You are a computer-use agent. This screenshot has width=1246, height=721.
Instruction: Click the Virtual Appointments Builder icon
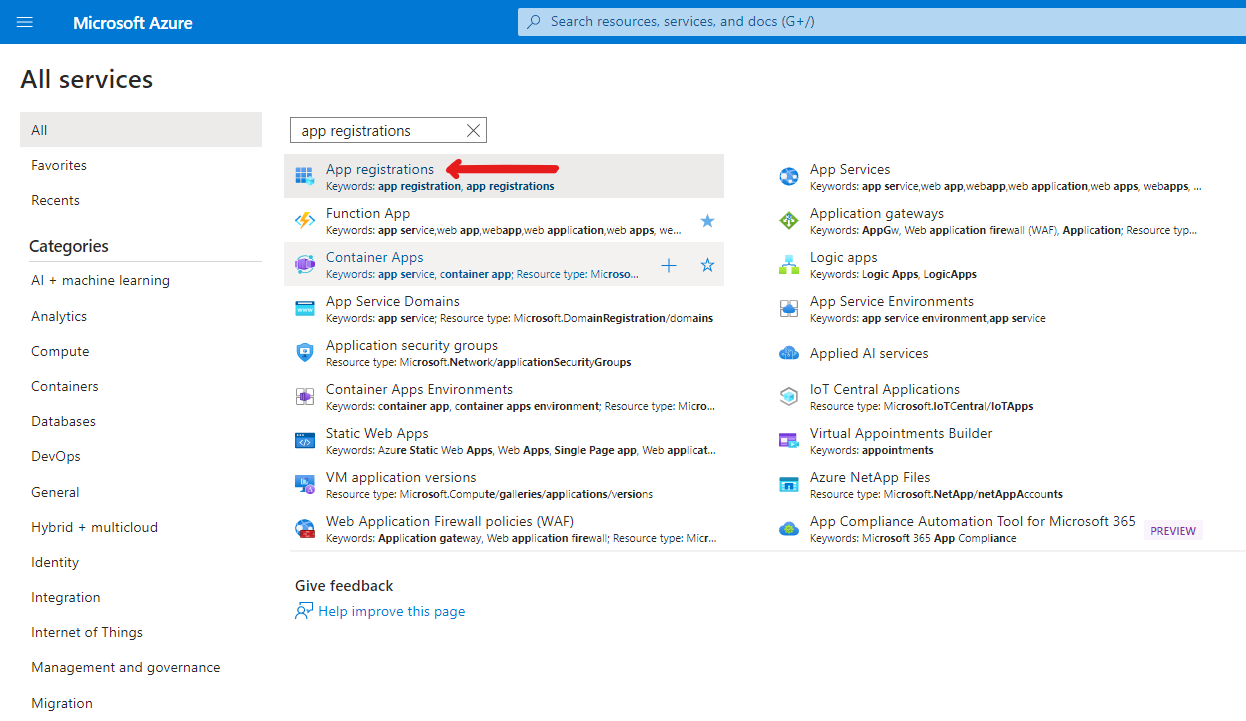coord(789,441)
